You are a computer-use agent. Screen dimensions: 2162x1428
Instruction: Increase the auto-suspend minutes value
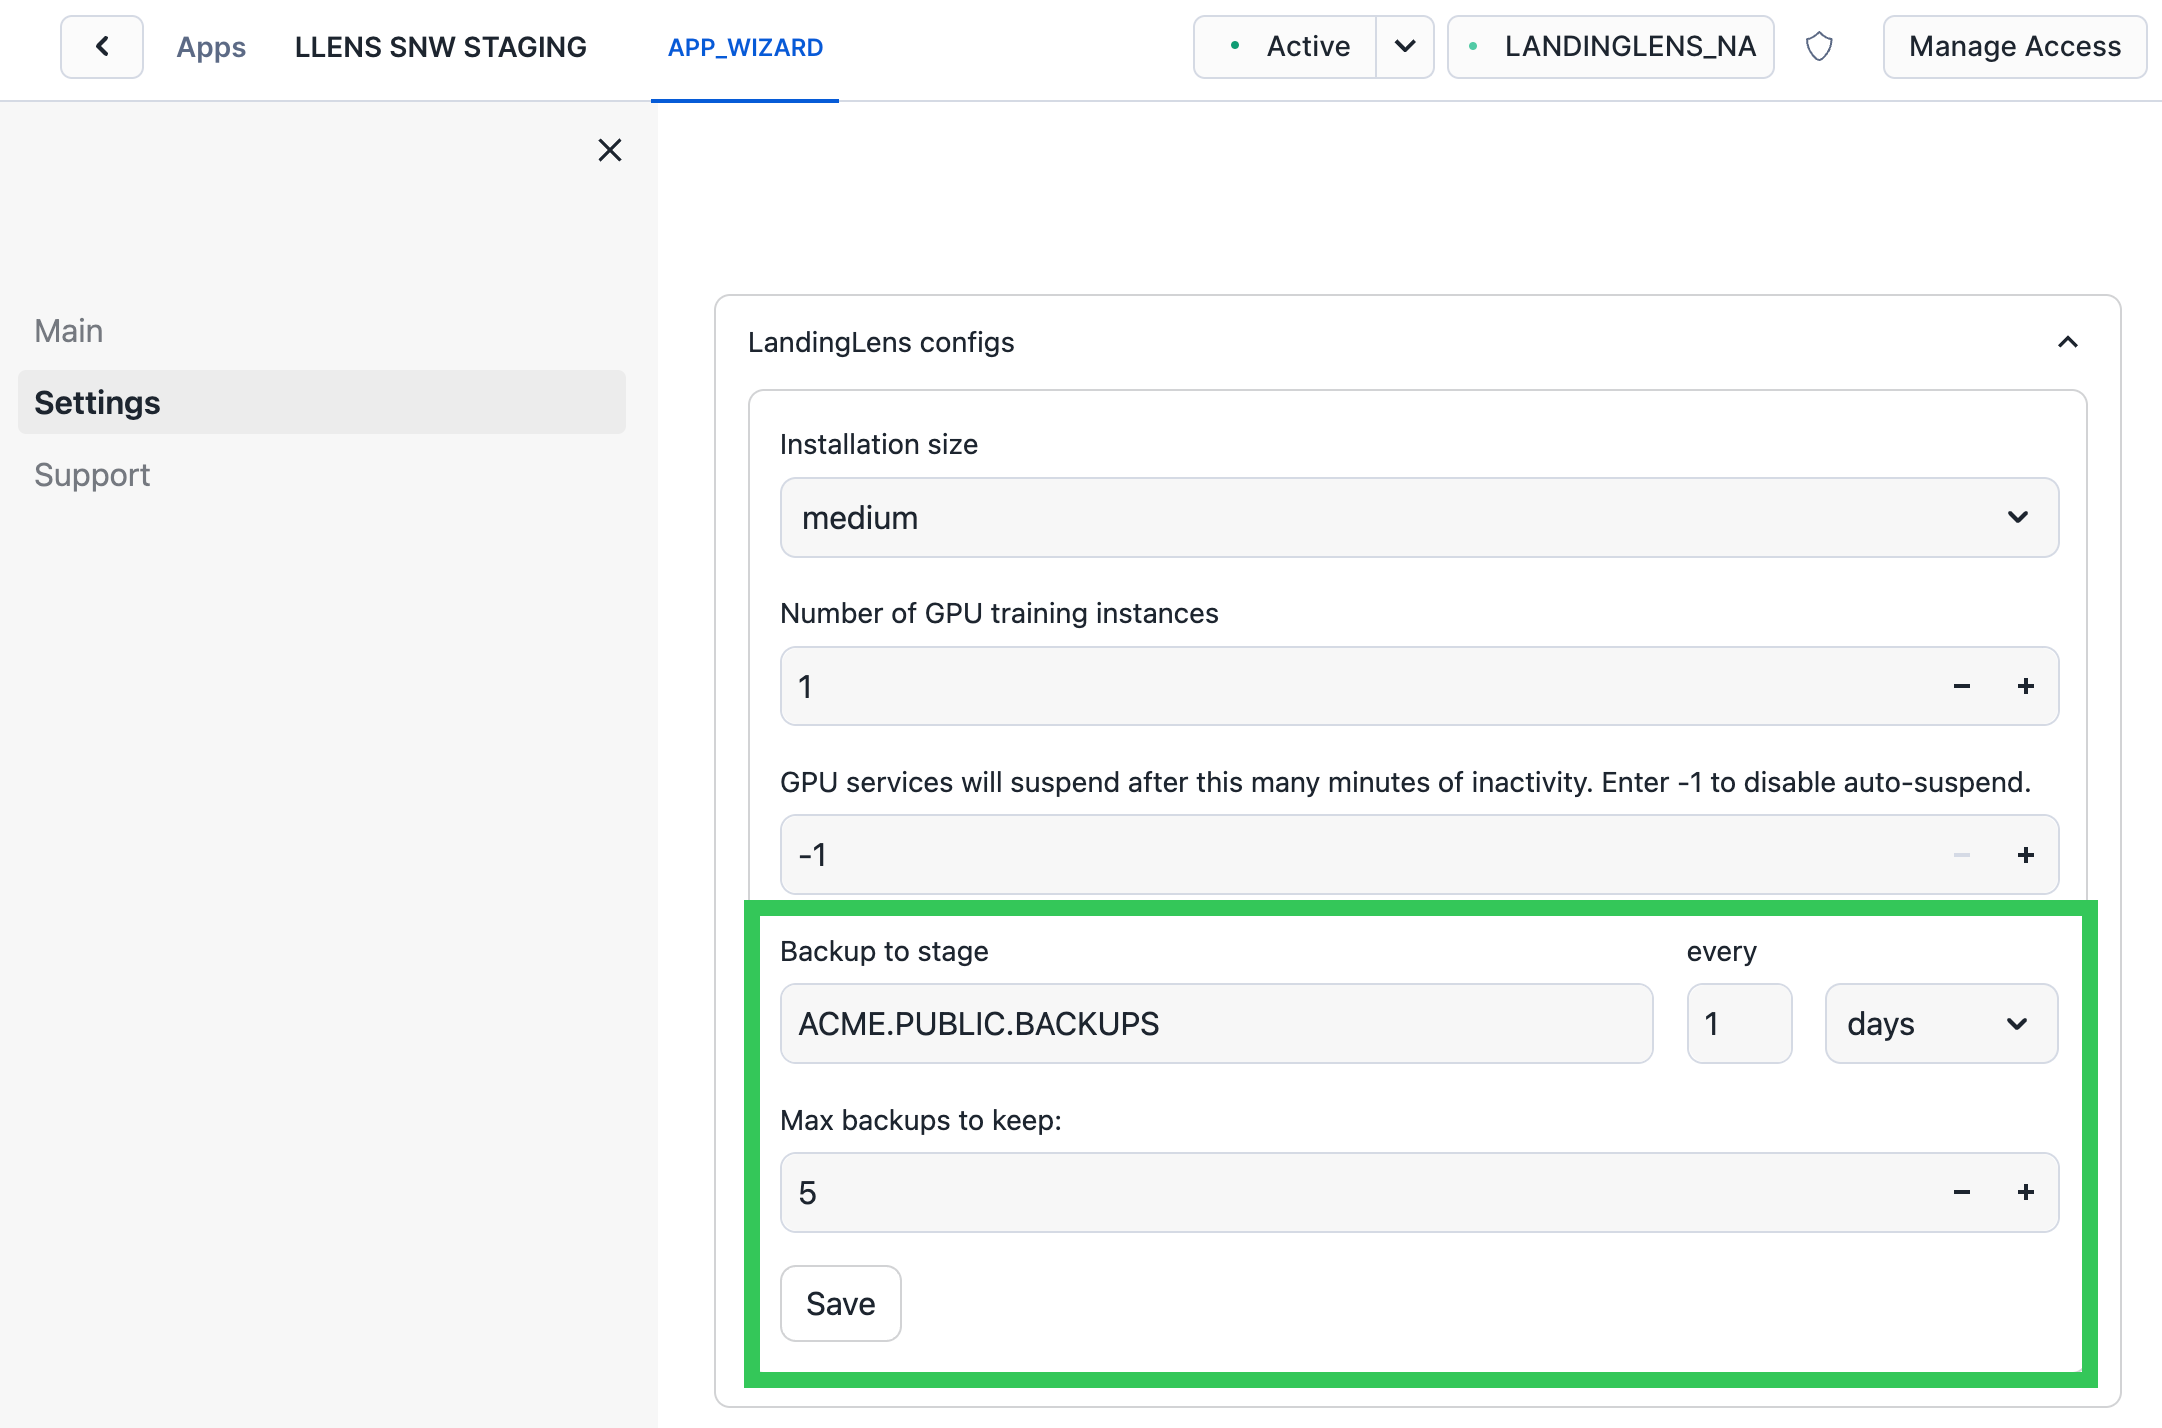[2026, 855]
